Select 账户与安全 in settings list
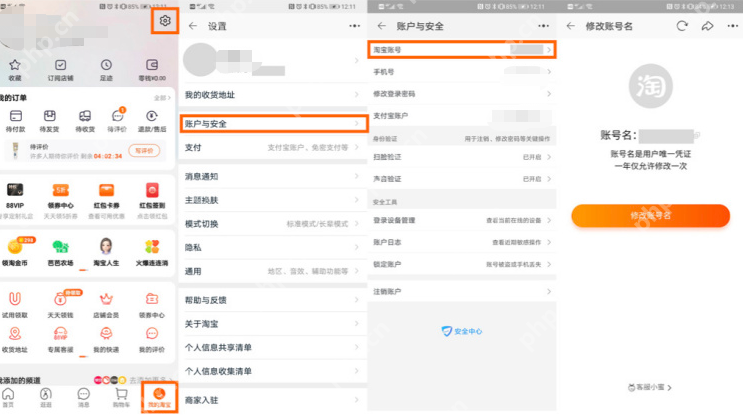 pyautogui.click(x=272, y=123)
